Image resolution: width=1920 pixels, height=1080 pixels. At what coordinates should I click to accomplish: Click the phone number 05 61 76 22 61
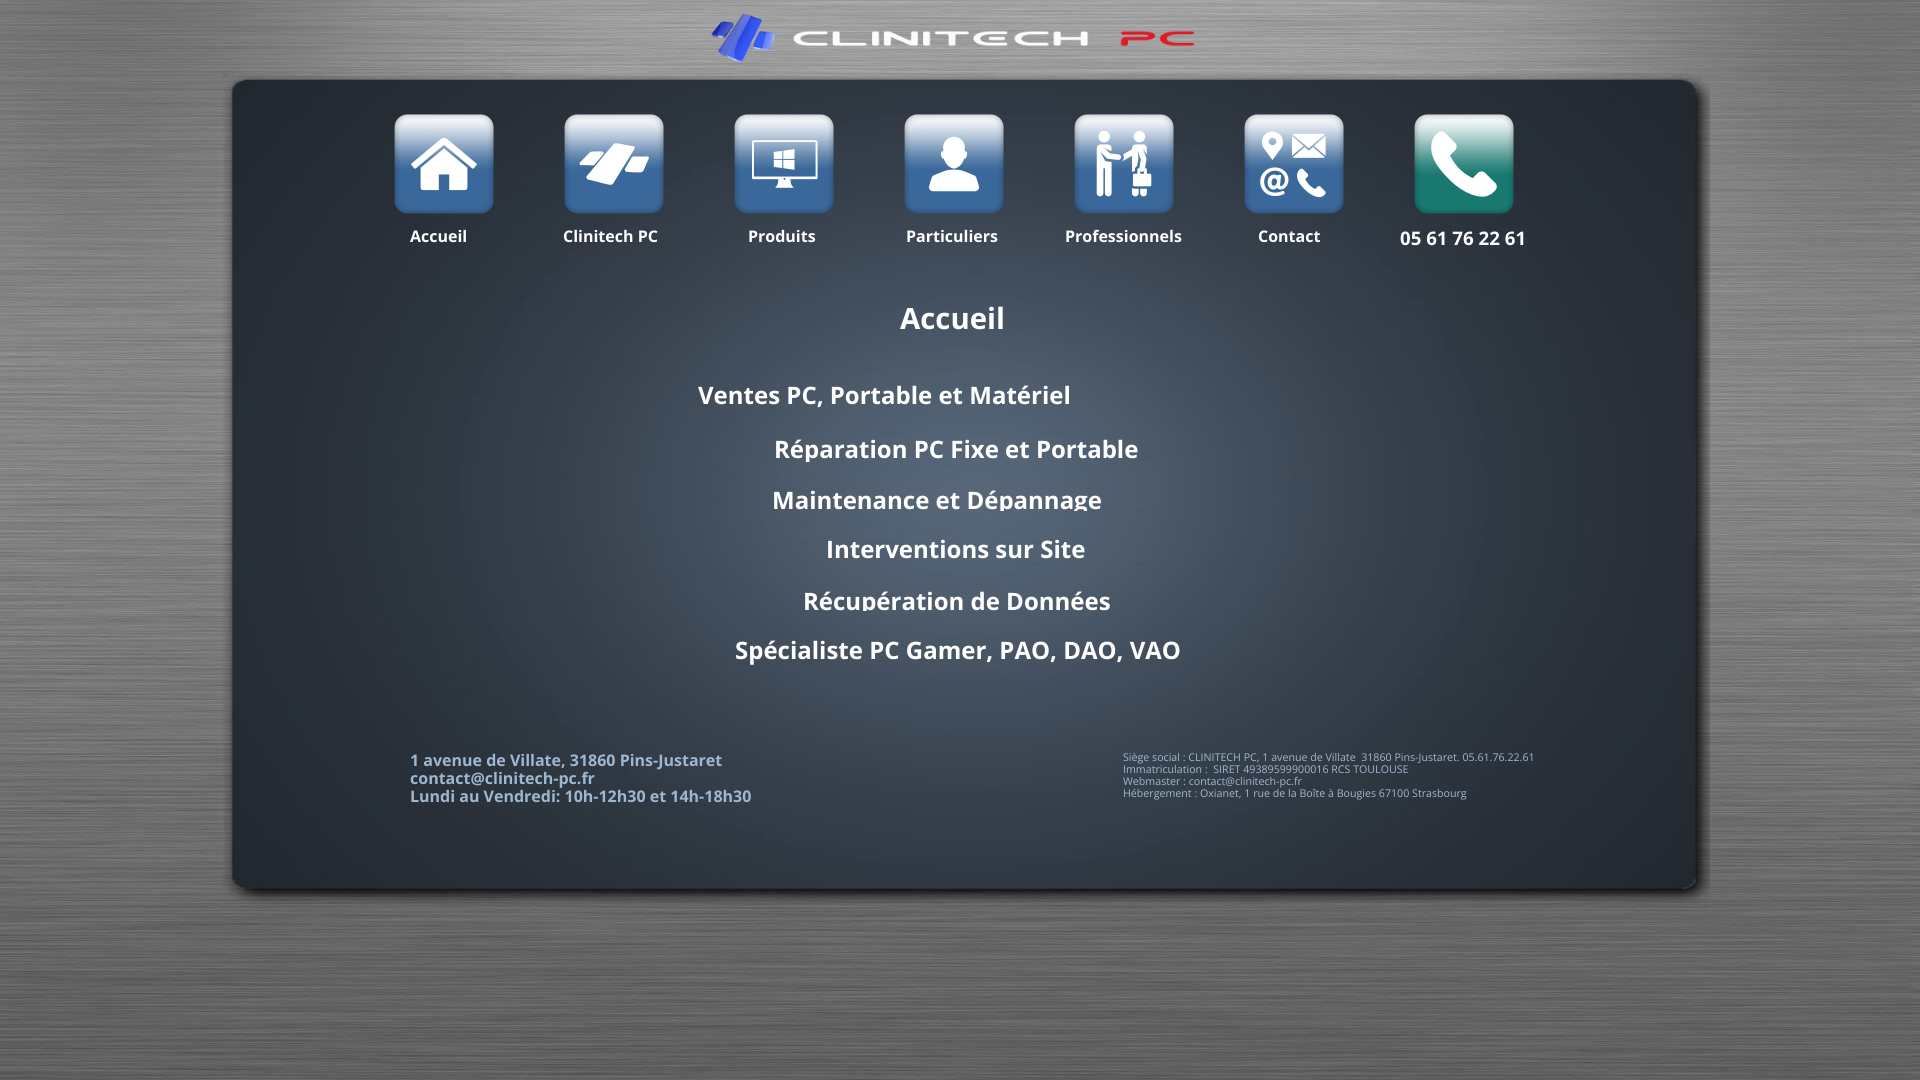pos(1463,238)
